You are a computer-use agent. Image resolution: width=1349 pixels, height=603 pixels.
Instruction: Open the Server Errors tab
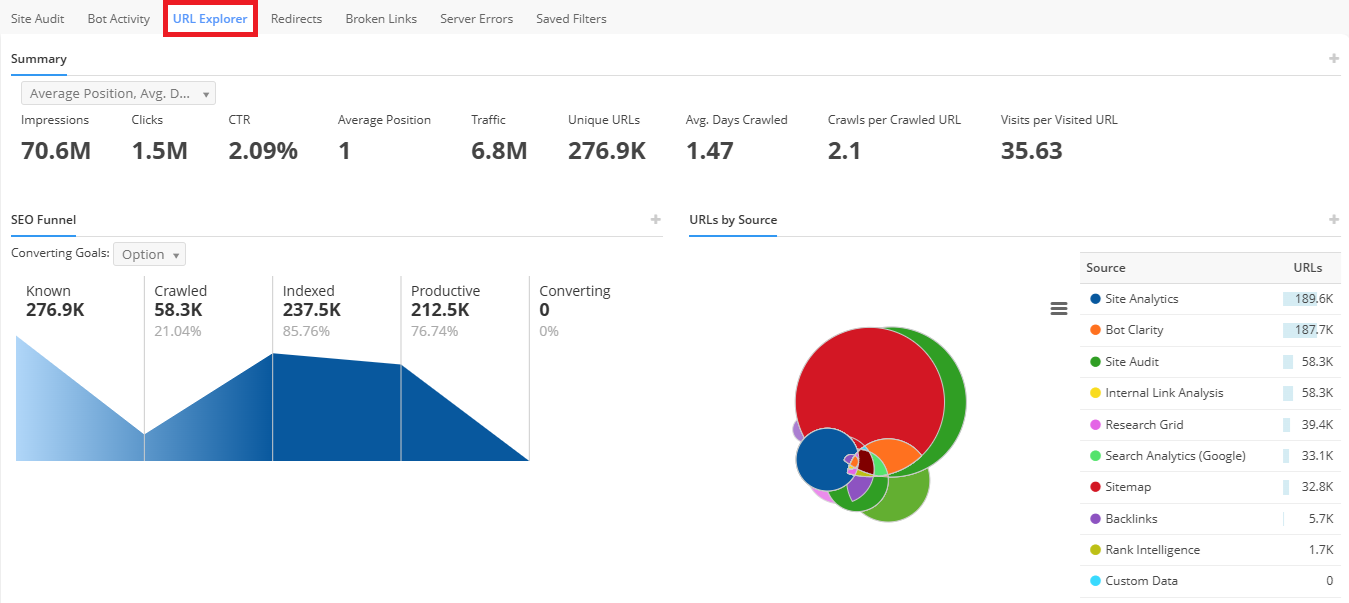(476, 19)
